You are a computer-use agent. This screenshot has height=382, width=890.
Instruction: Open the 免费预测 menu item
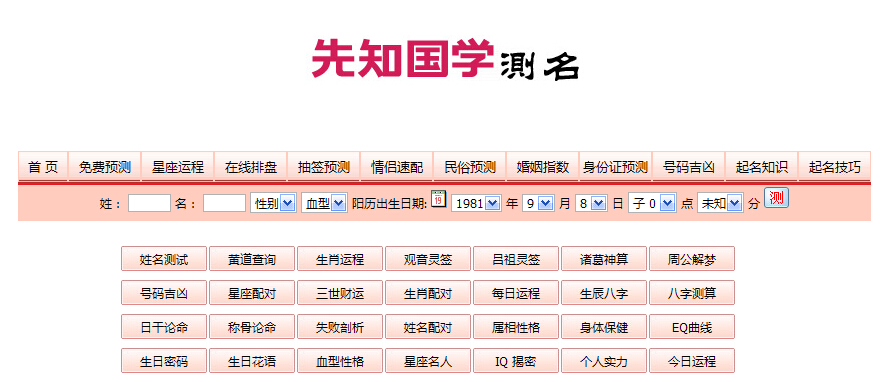[104, 167]
